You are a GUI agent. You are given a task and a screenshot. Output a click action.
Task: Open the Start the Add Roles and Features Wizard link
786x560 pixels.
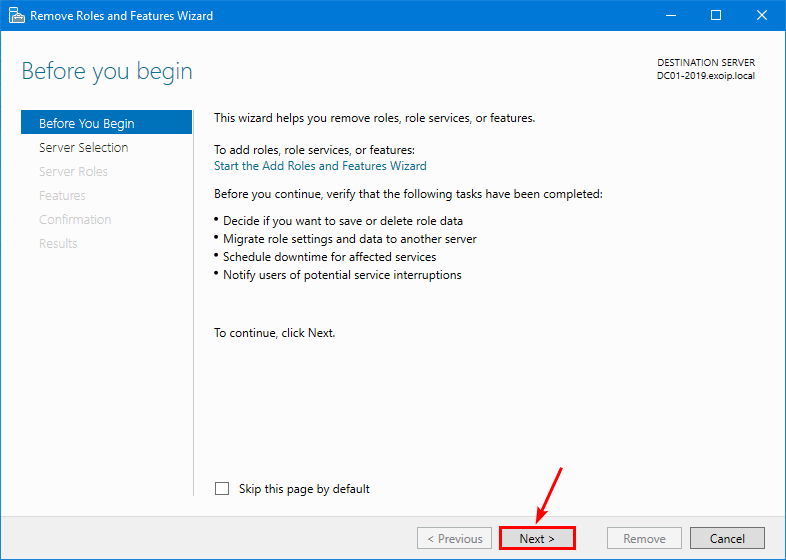(x=320, y=166)
